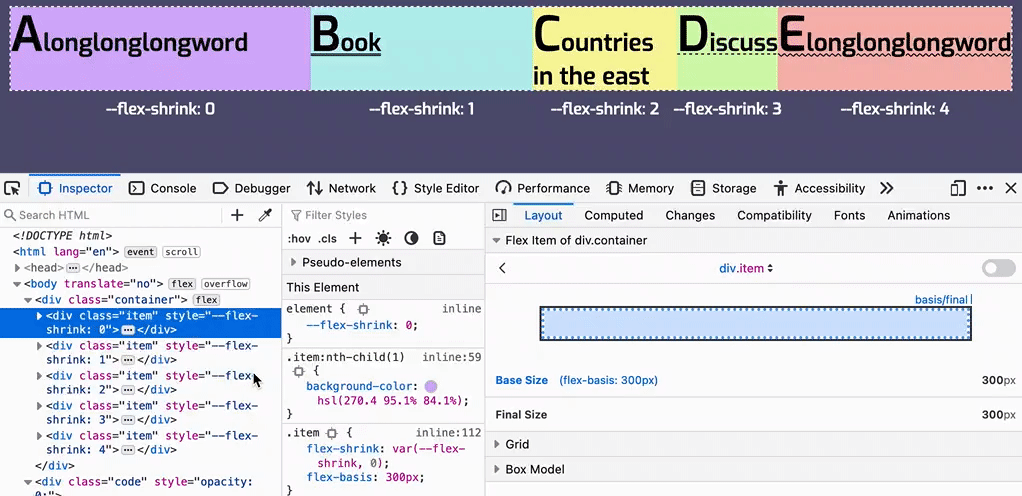Grab a color with the eyedropper
Viewport: 1022px width, 496px height.
[x=265, y=215]
